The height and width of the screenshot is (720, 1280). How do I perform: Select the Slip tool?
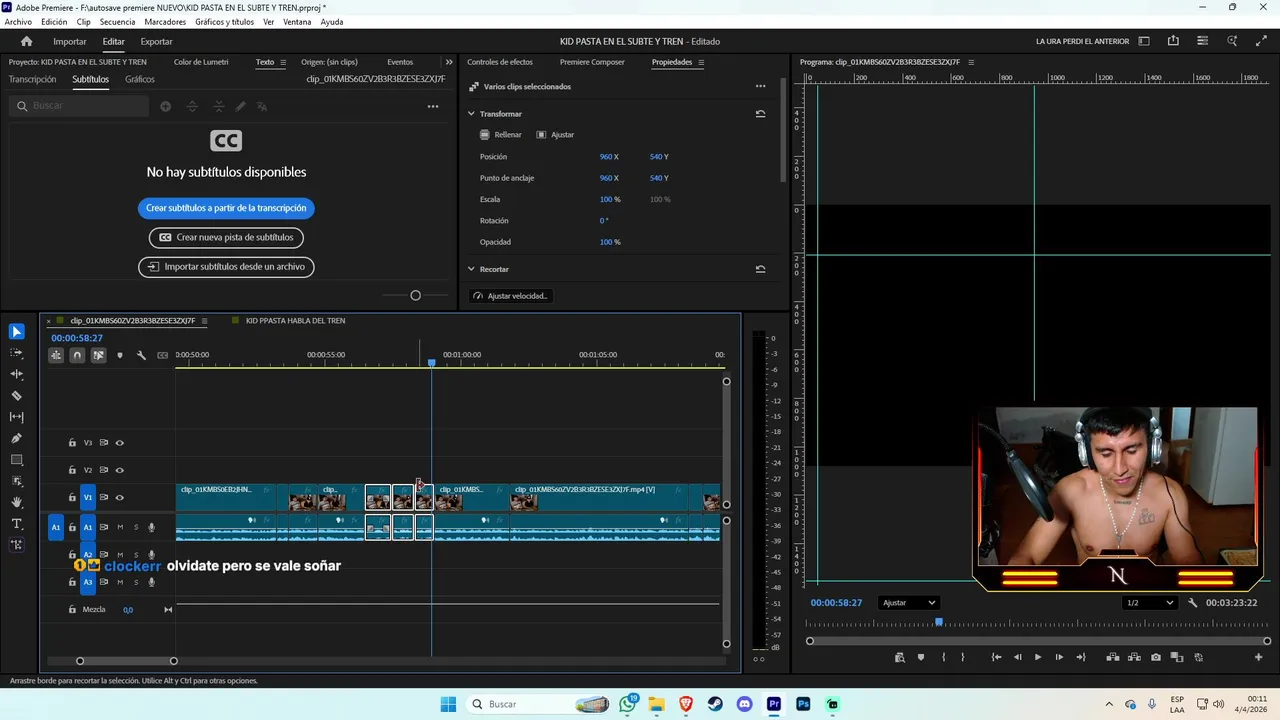tap(16, 417)
